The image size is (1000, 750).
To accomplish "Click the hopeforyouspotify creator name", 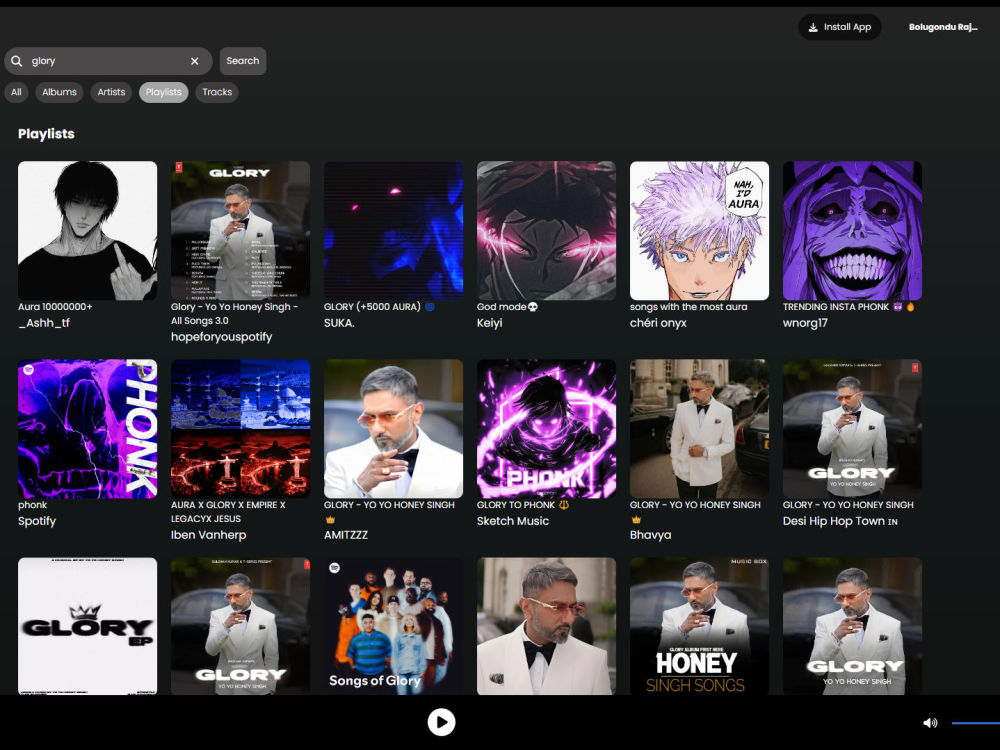I will tap(221, 337).
